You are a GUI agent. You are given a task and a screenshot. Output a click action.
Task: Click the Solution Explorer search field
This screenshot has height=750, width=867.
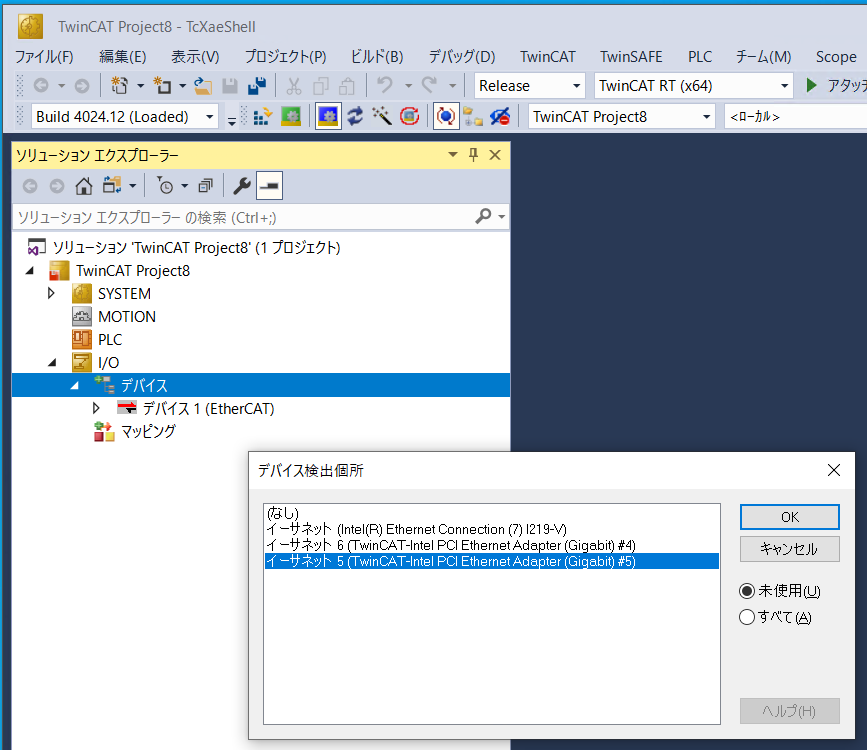pyautogui.click(x=243, y=217)
